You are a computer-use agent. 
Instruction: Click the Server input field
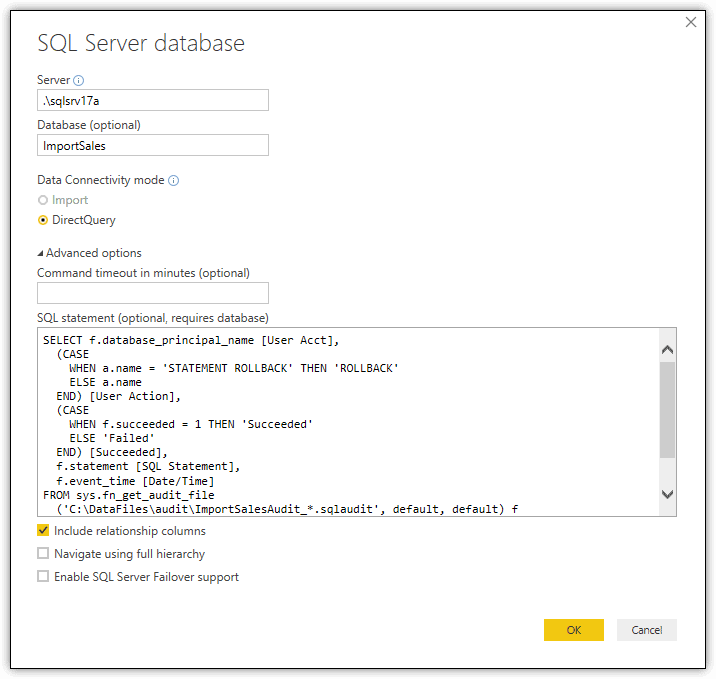tap(153, 100)
